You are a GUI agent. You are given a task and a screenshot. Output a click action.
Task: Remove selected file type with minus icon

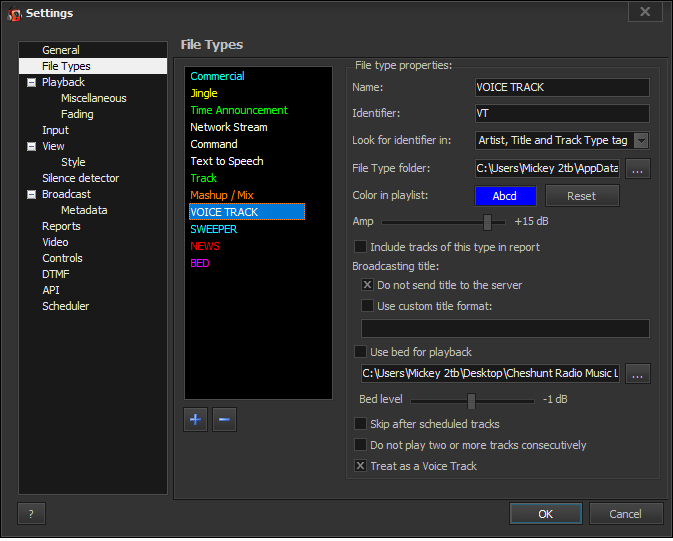(224, 419)
